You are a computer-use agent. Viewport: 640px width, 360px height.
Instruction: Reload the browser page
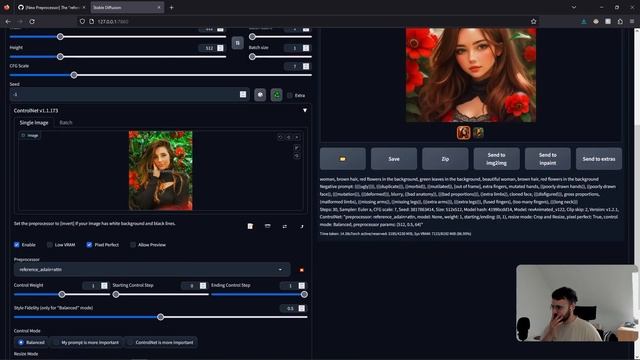coord(32,21)
